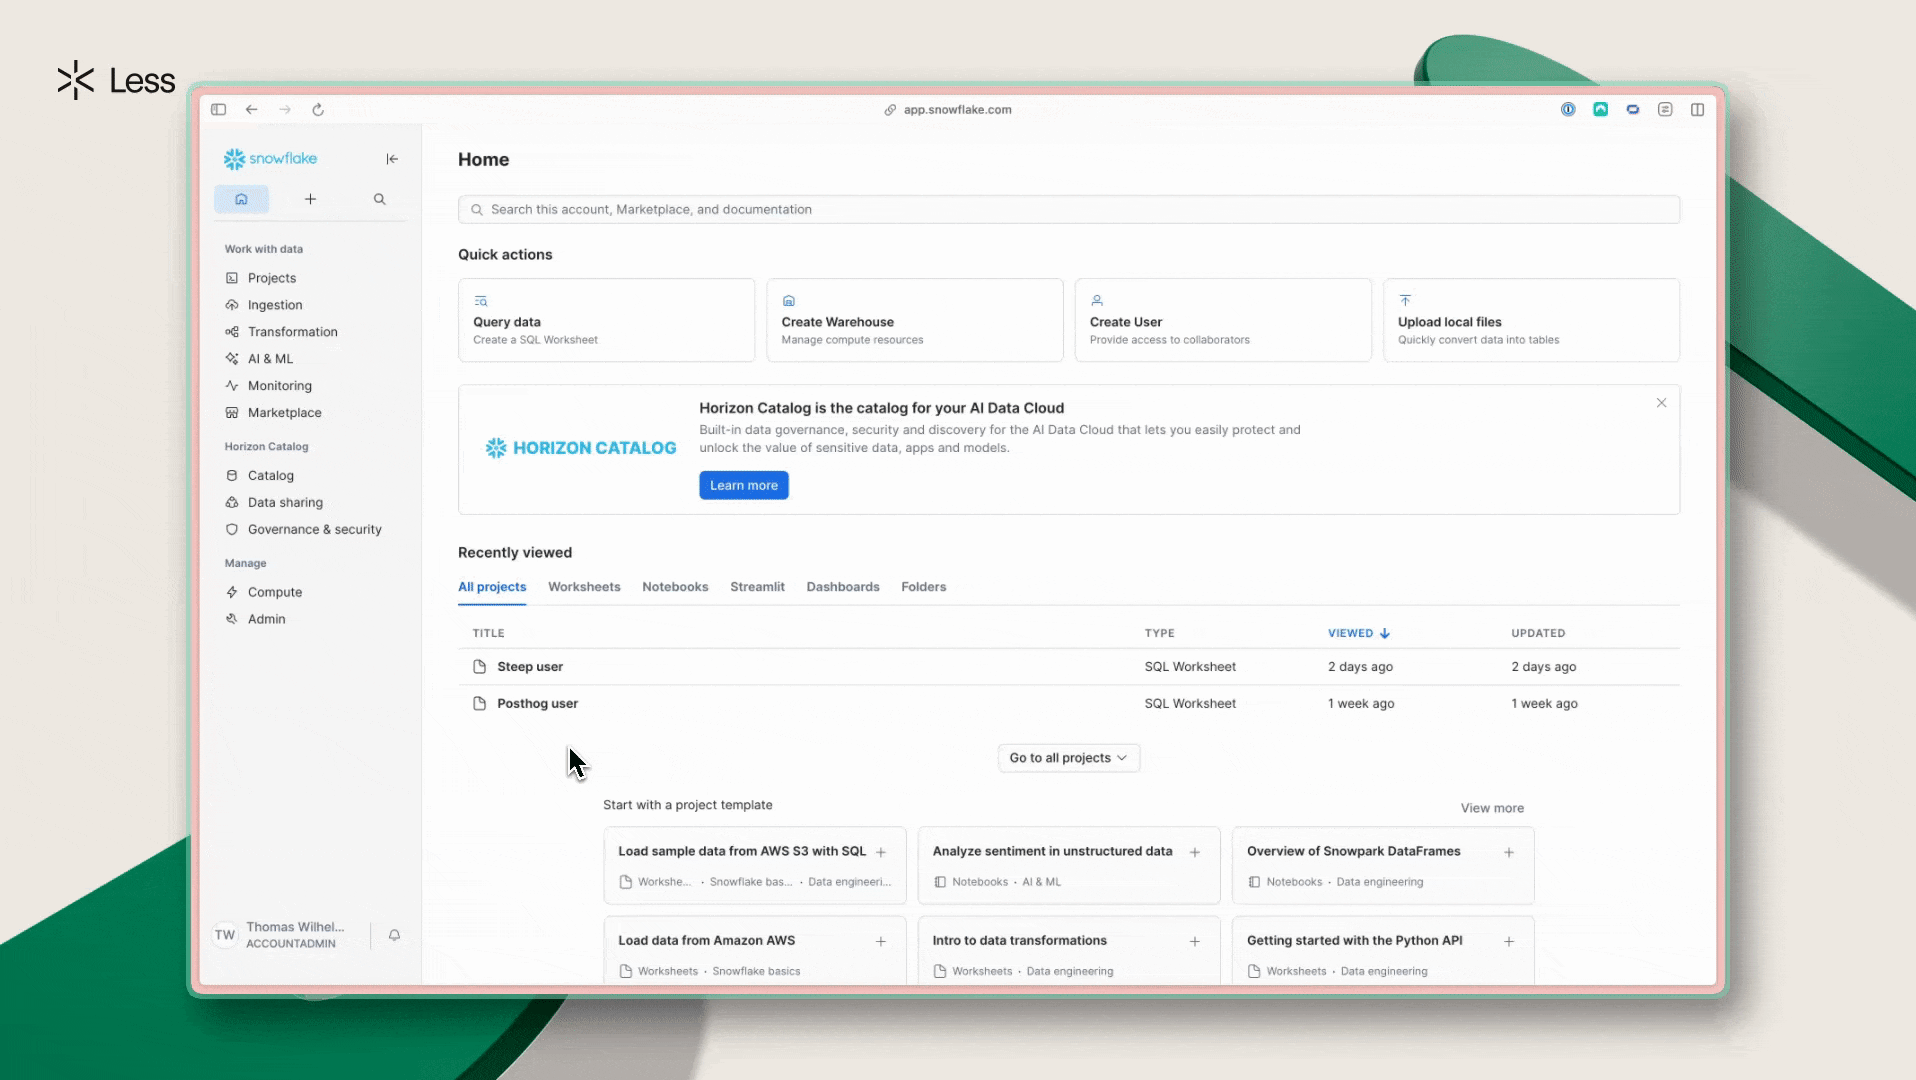Viewport: 1916px width, 1080px height.
Task: Click the Steep user worksheet file icon
Action: coord(480,667)
